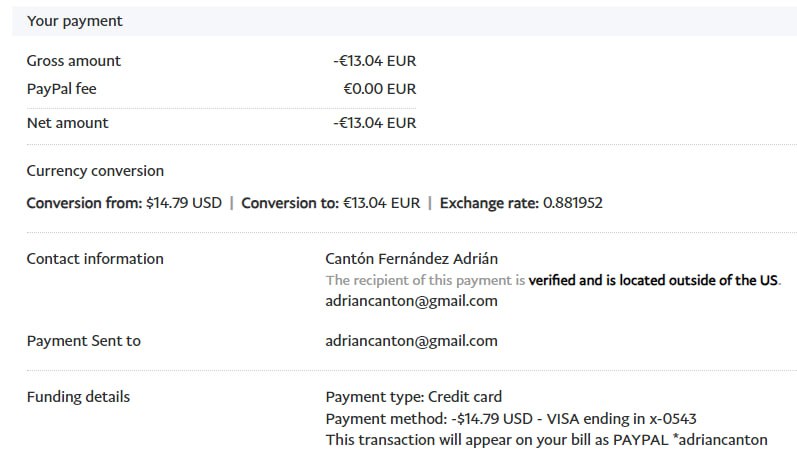This screenshot has width=797, height=457.
Task: Click the Net amount value -€13.04 EUR
Action: point(375,123)
